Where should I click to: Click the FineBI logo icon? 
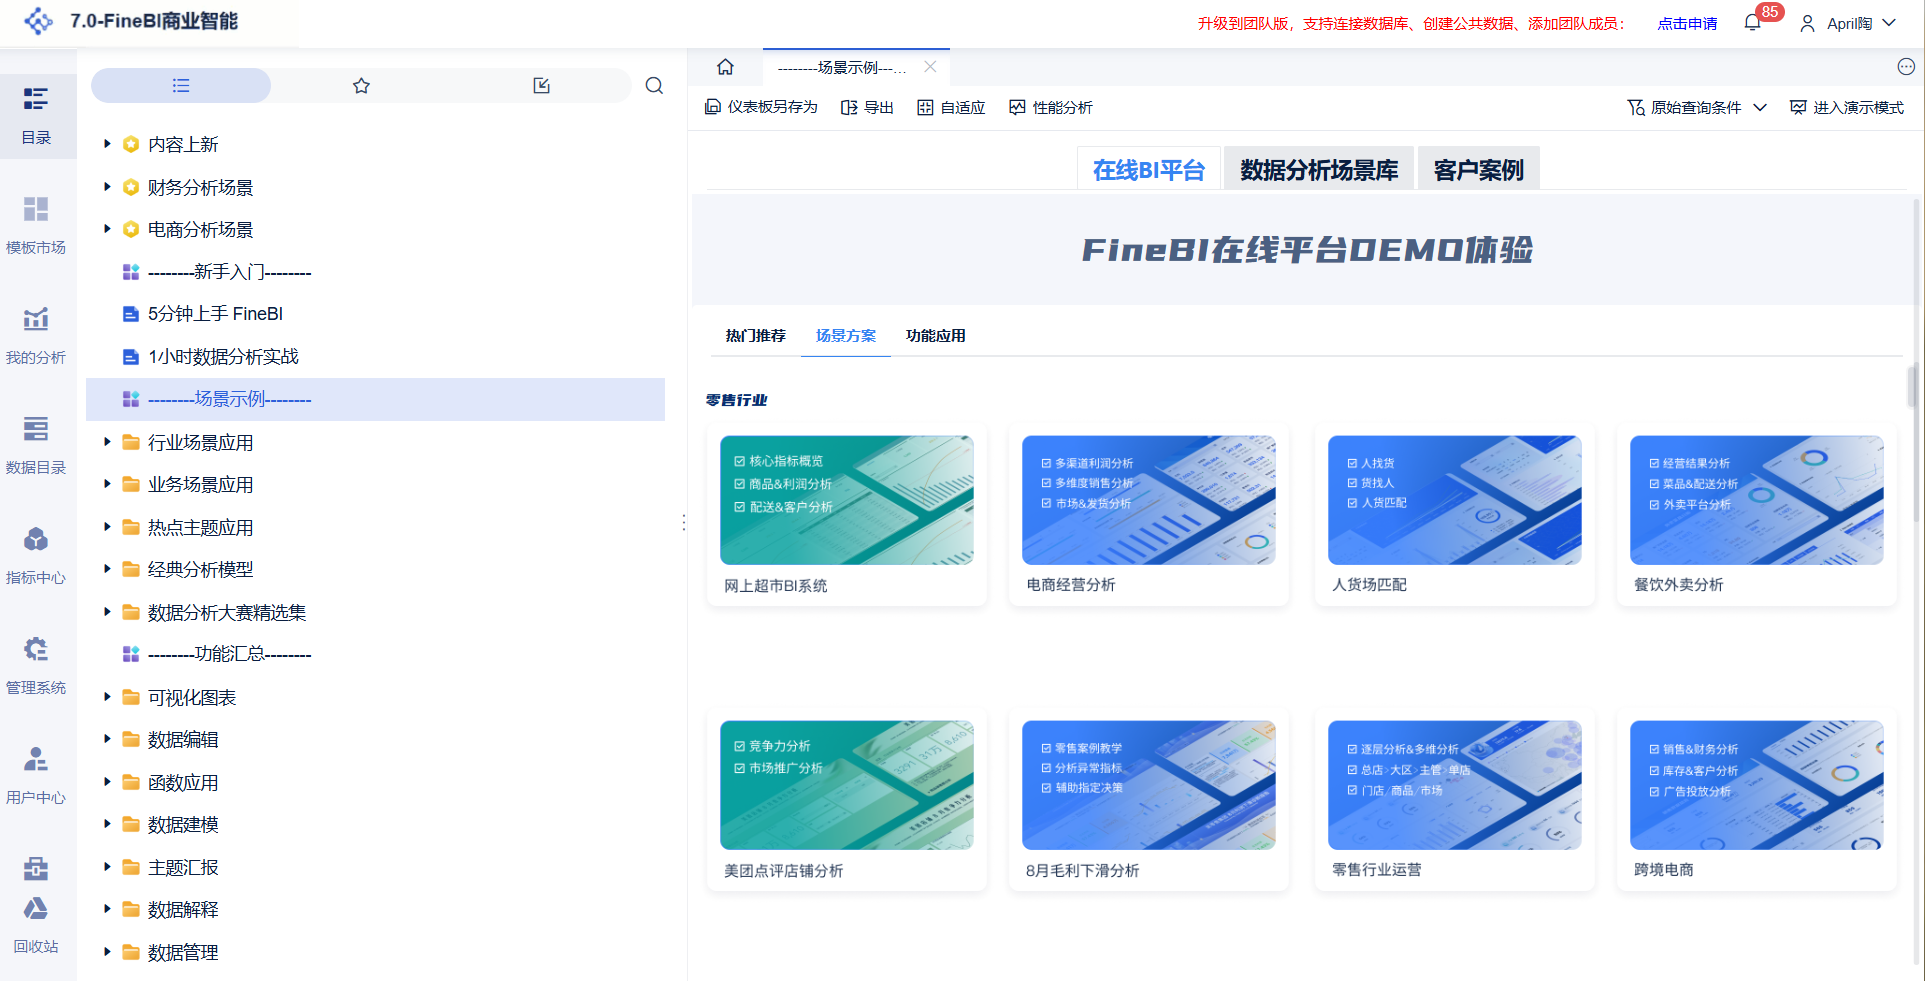tap(38, 21)
